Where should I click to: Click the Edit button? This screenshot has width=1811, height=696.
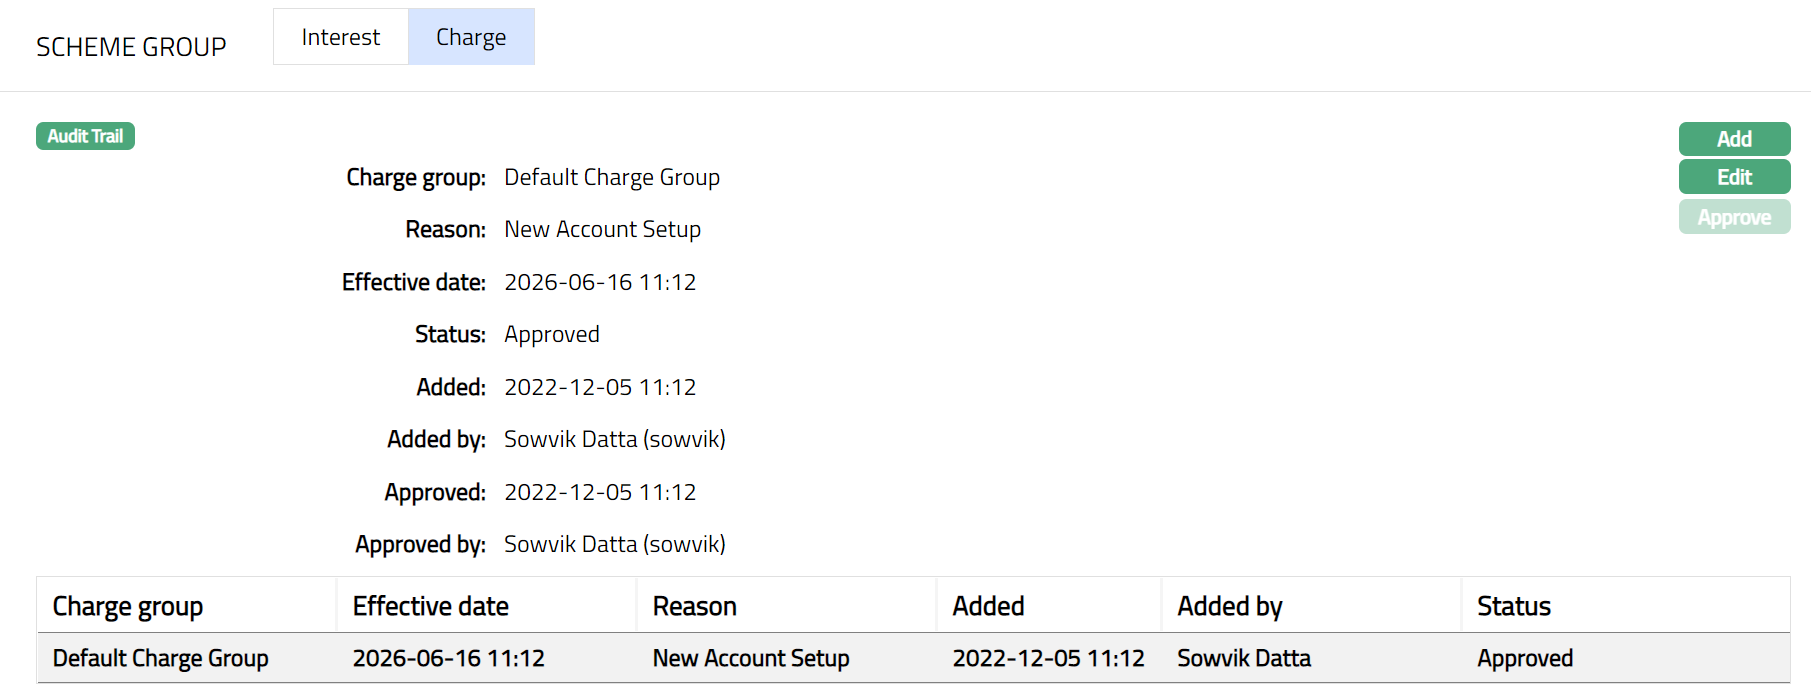click(1733, 177)
